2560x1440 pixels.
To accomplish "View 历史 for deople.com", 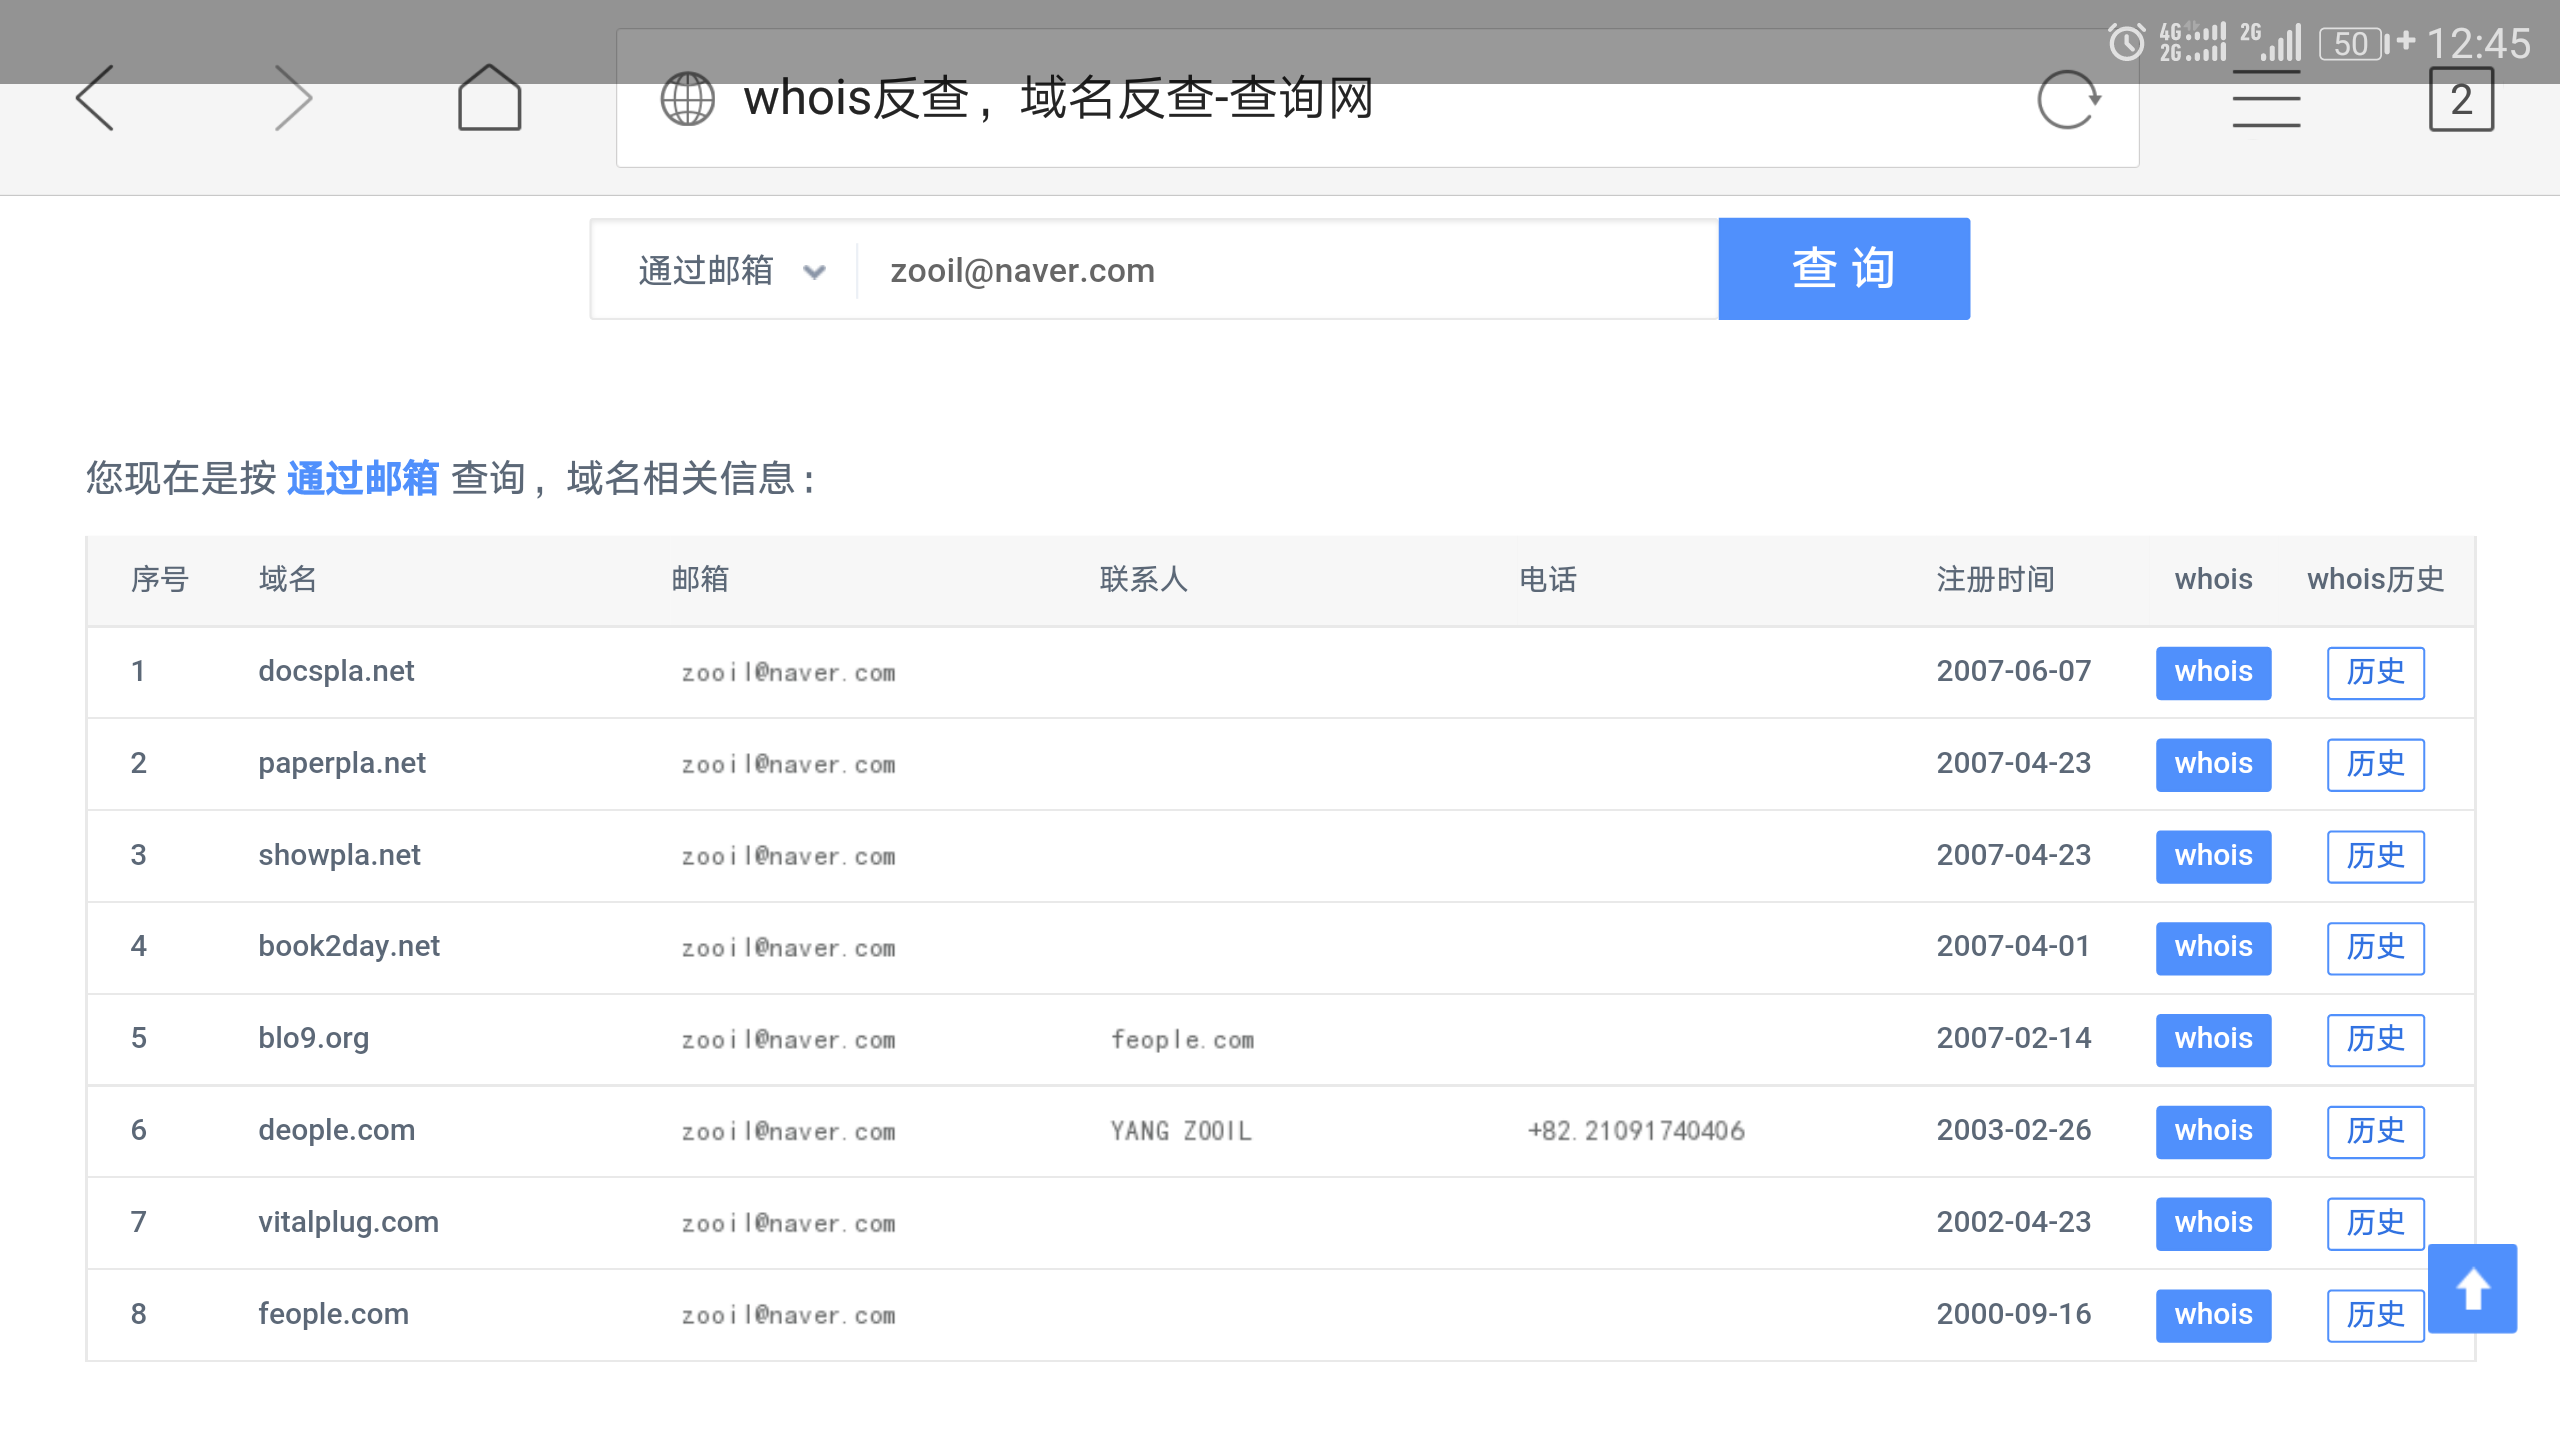I will 2375,1131.
